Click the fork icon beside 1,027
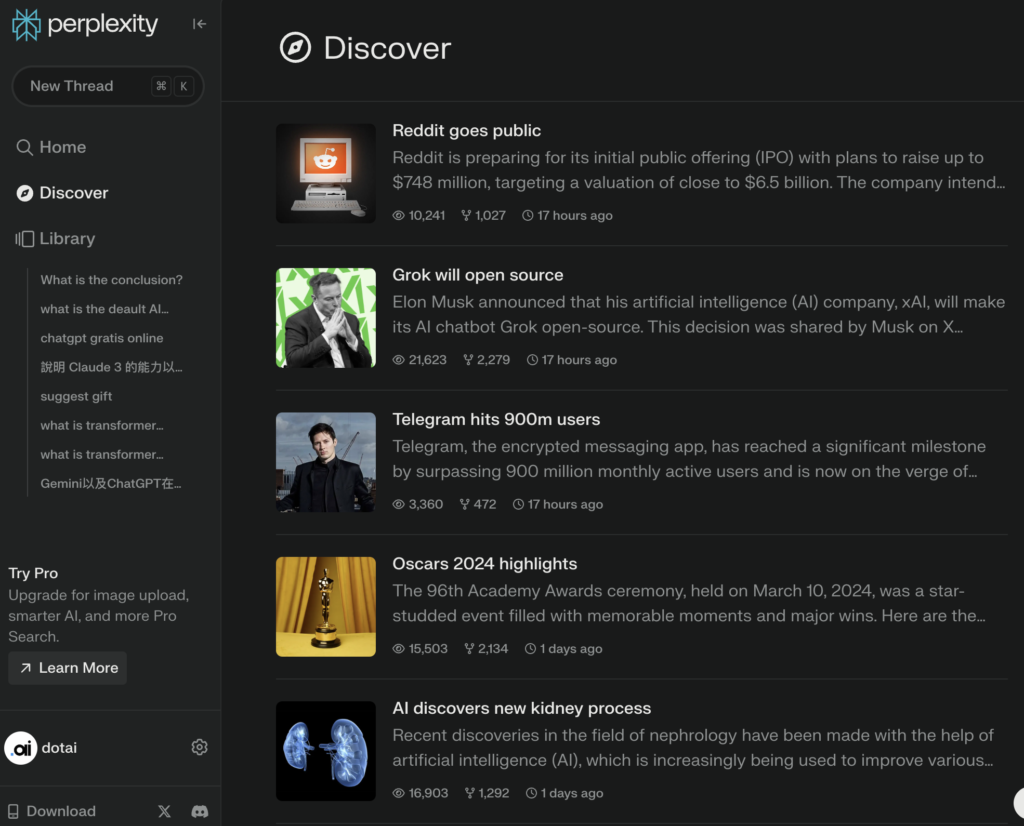 (x=466, y=215)
